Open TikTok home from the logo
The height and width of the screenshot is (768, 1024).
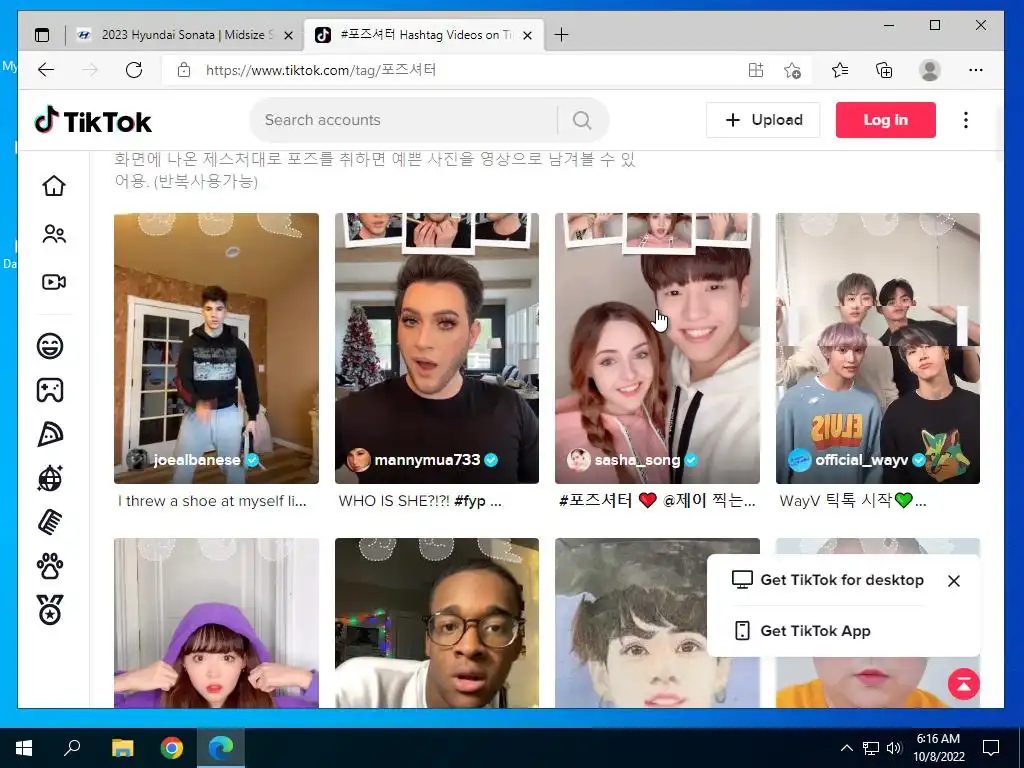tap(93, 121)
